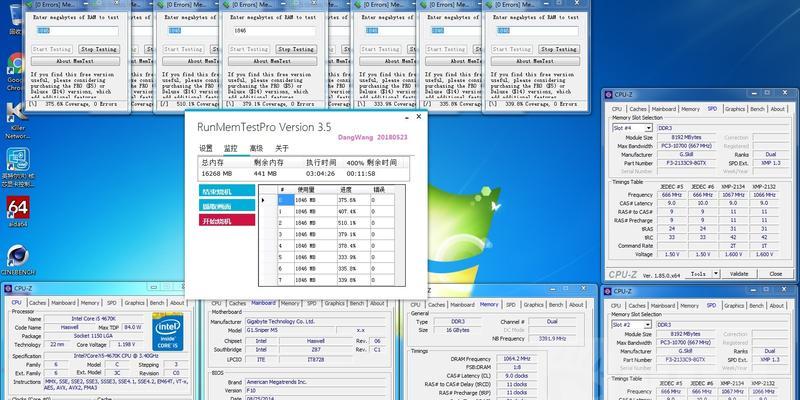Click F3-2133C9-8GTX part number in Slot #4 window

pyautogui.click(x=686, y=163)
